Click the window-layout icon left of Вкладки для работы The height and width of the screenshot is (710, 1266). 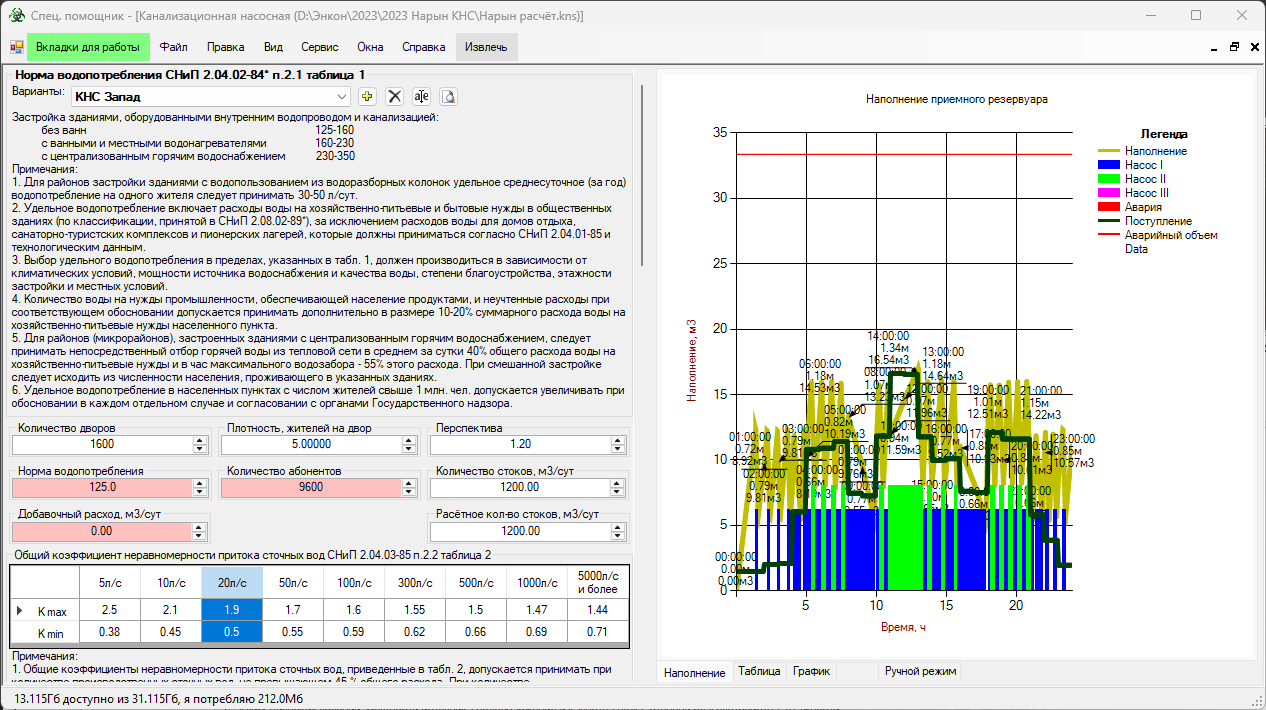(17, 47)
